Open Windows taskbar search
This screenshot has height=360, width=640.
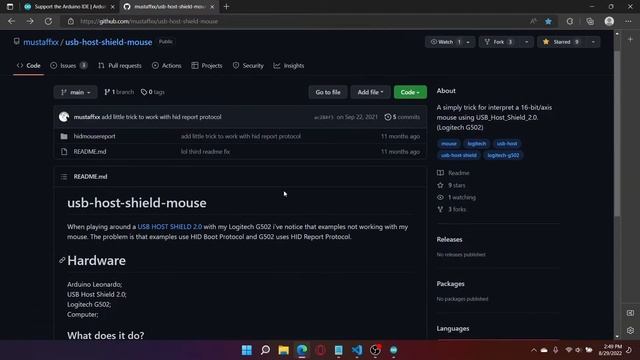coord(265,350)
